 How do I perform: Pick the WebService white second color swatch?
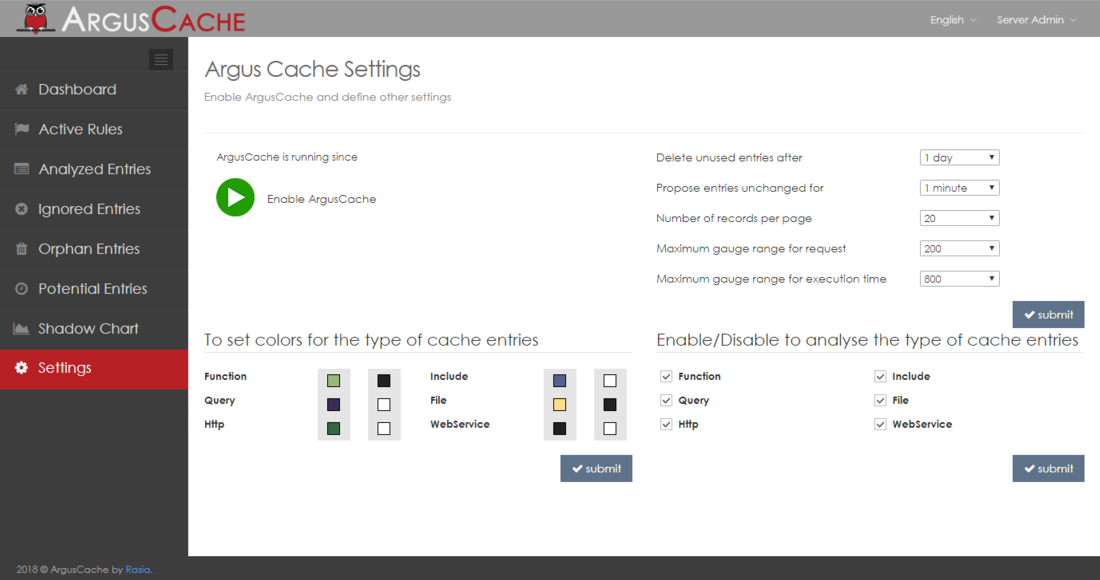pos(610,428)
